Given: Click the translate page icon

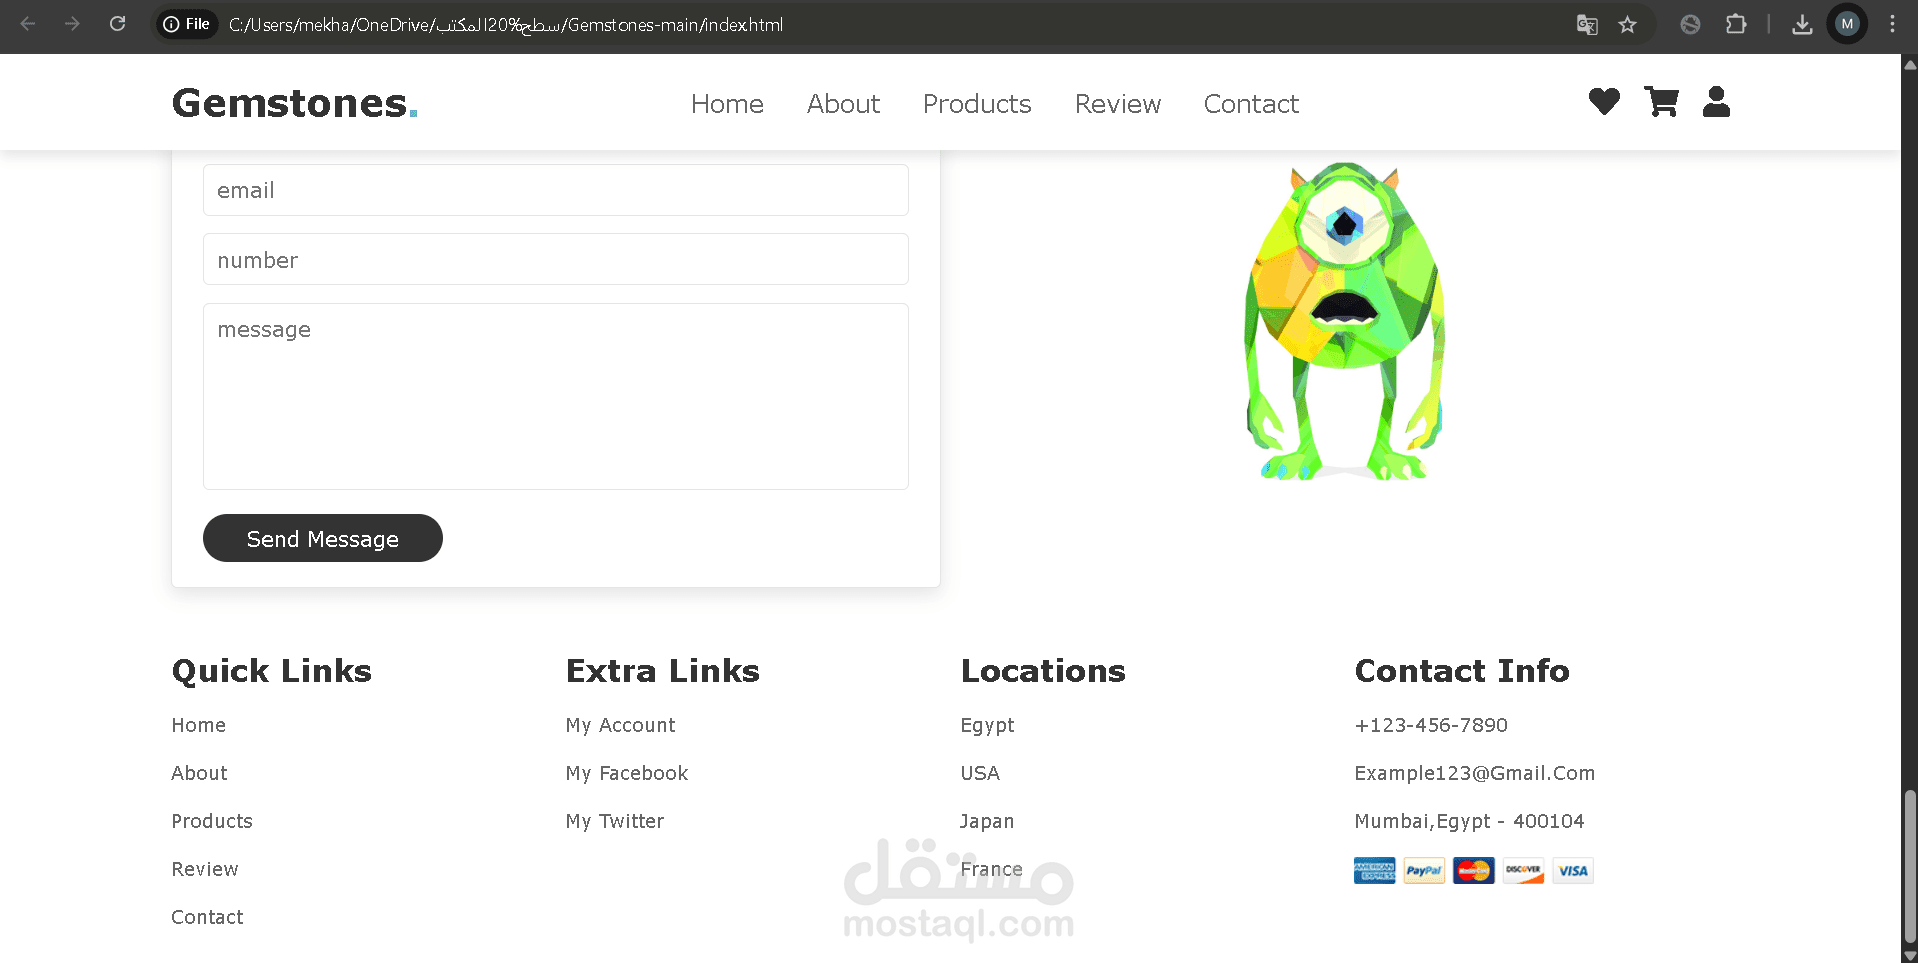Looking at the screenshot, I should coord(1587,25).
